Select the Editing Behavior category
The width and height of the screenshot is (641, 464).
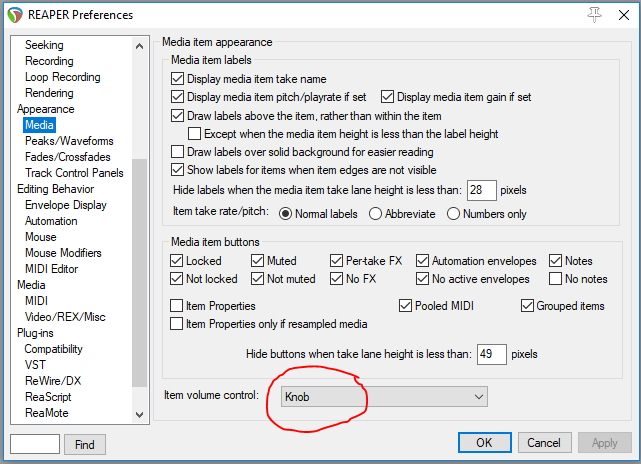click(x=56, y=188)
